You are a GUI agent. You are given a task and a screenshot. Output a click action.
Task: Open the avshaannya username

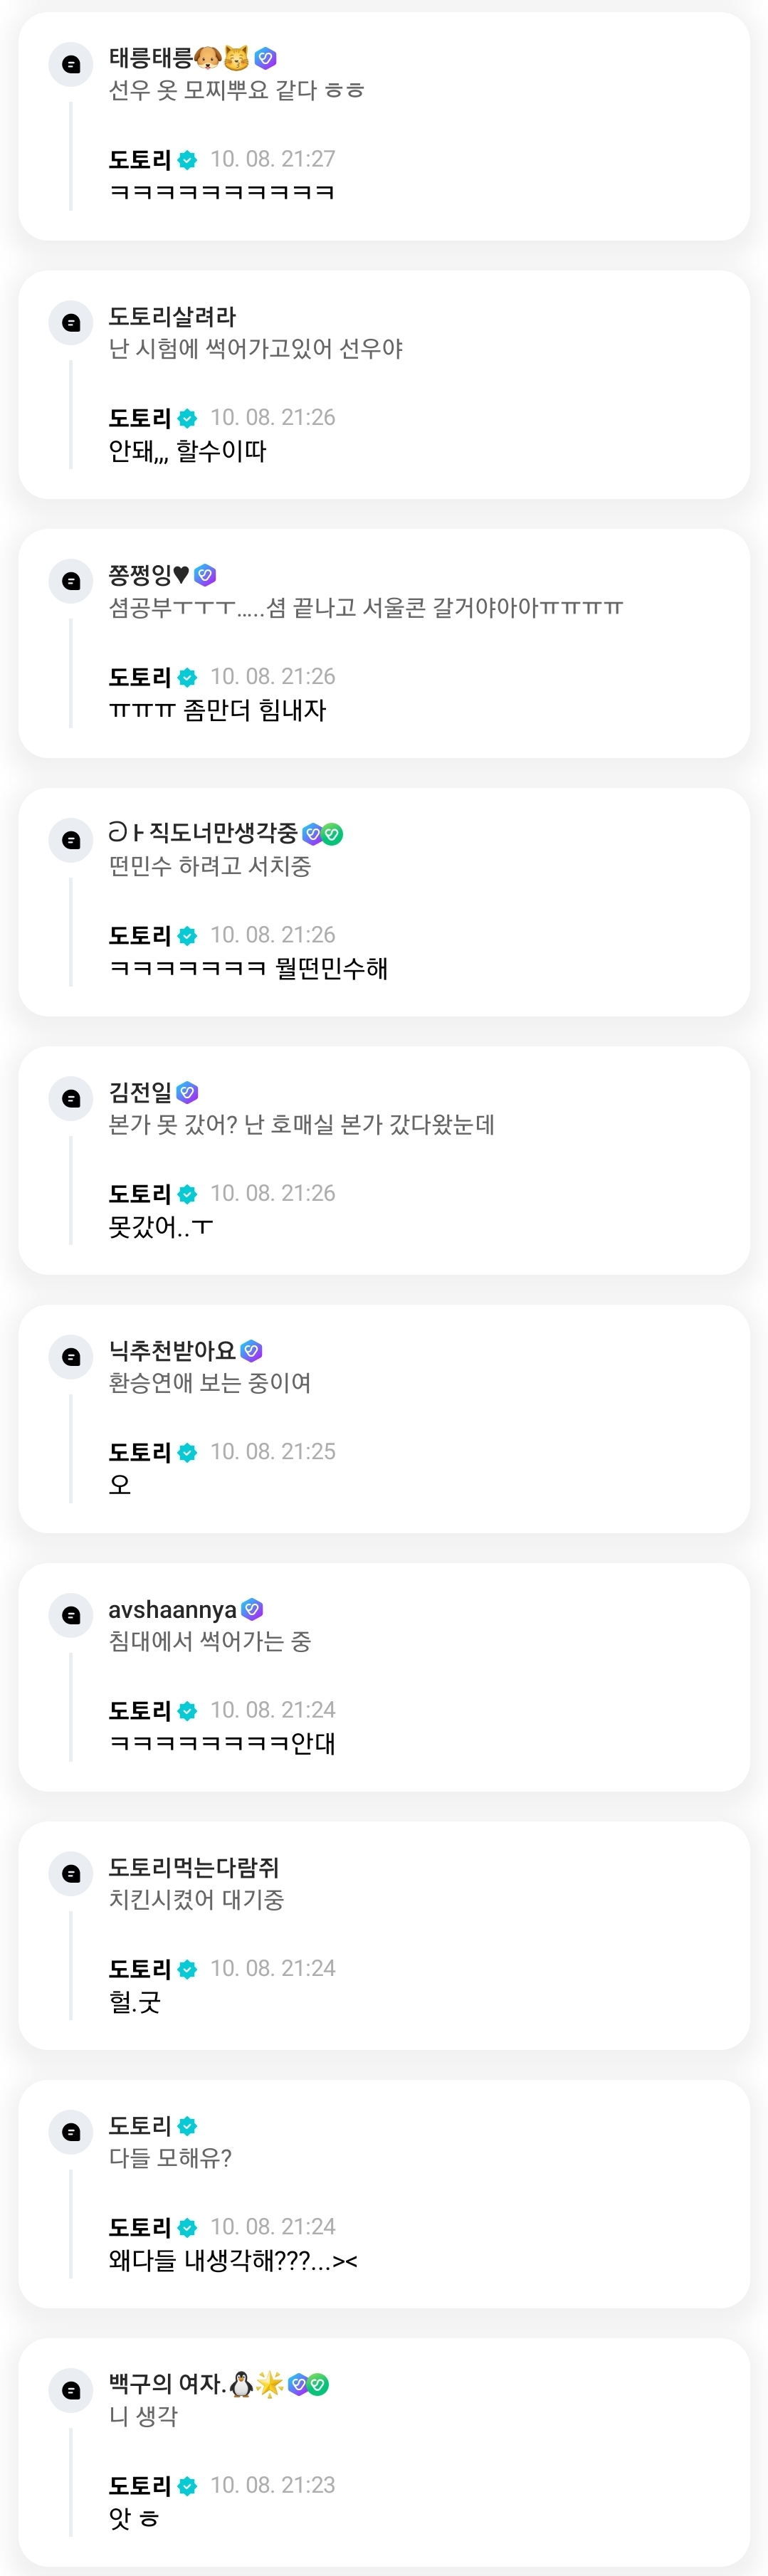(172, 1609)
